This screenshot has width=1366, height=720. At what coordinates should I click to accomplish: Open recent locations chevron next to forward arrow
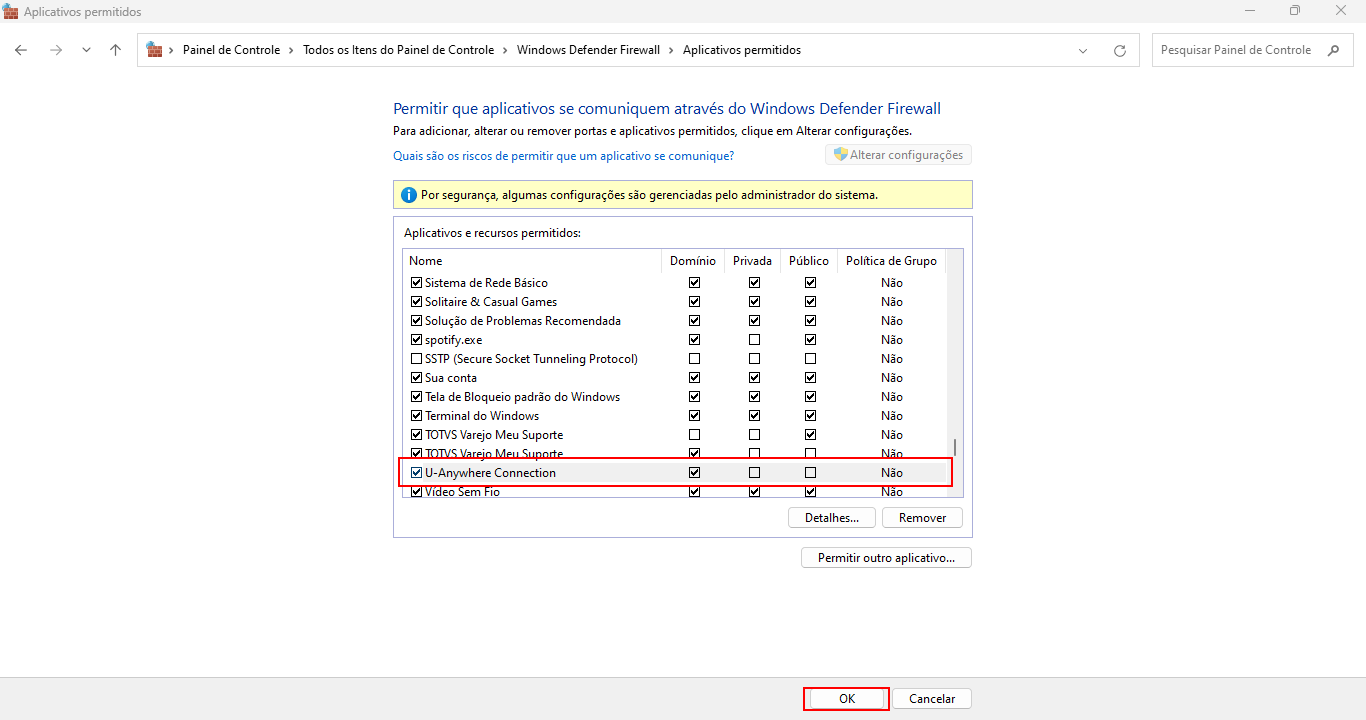(86, 50)
